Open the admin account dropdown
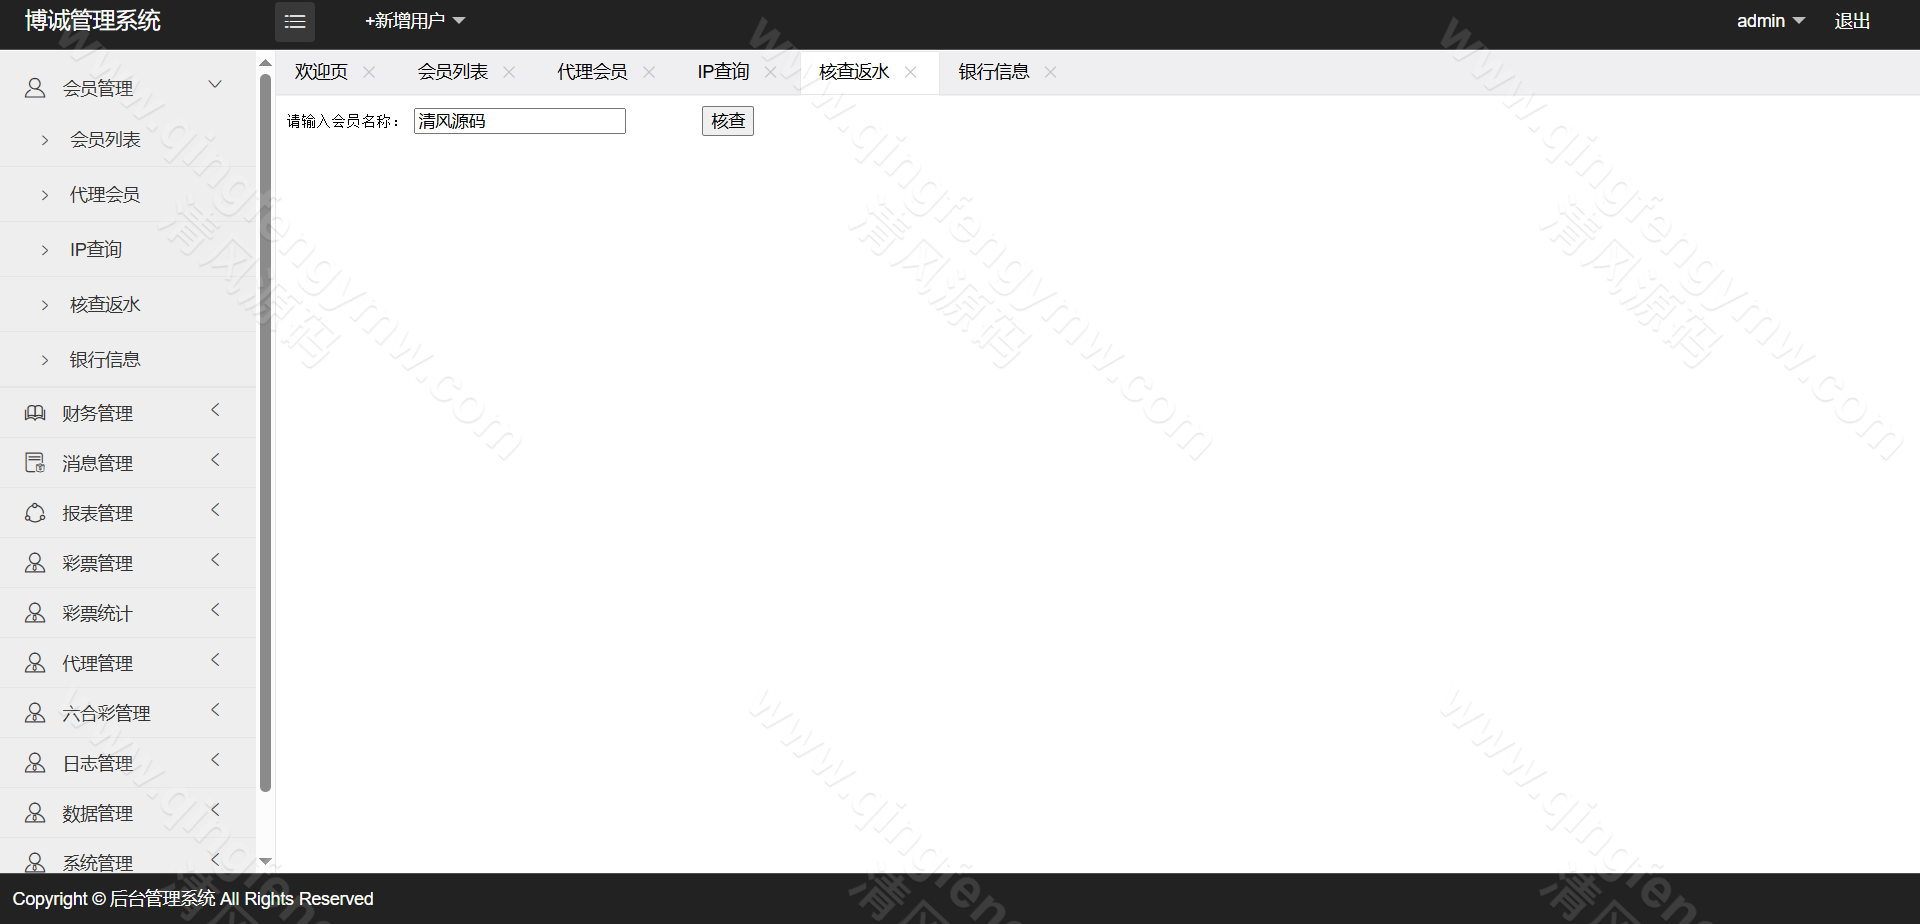The width and height of the screenshot is (1920, 924). pos(1770,21)
